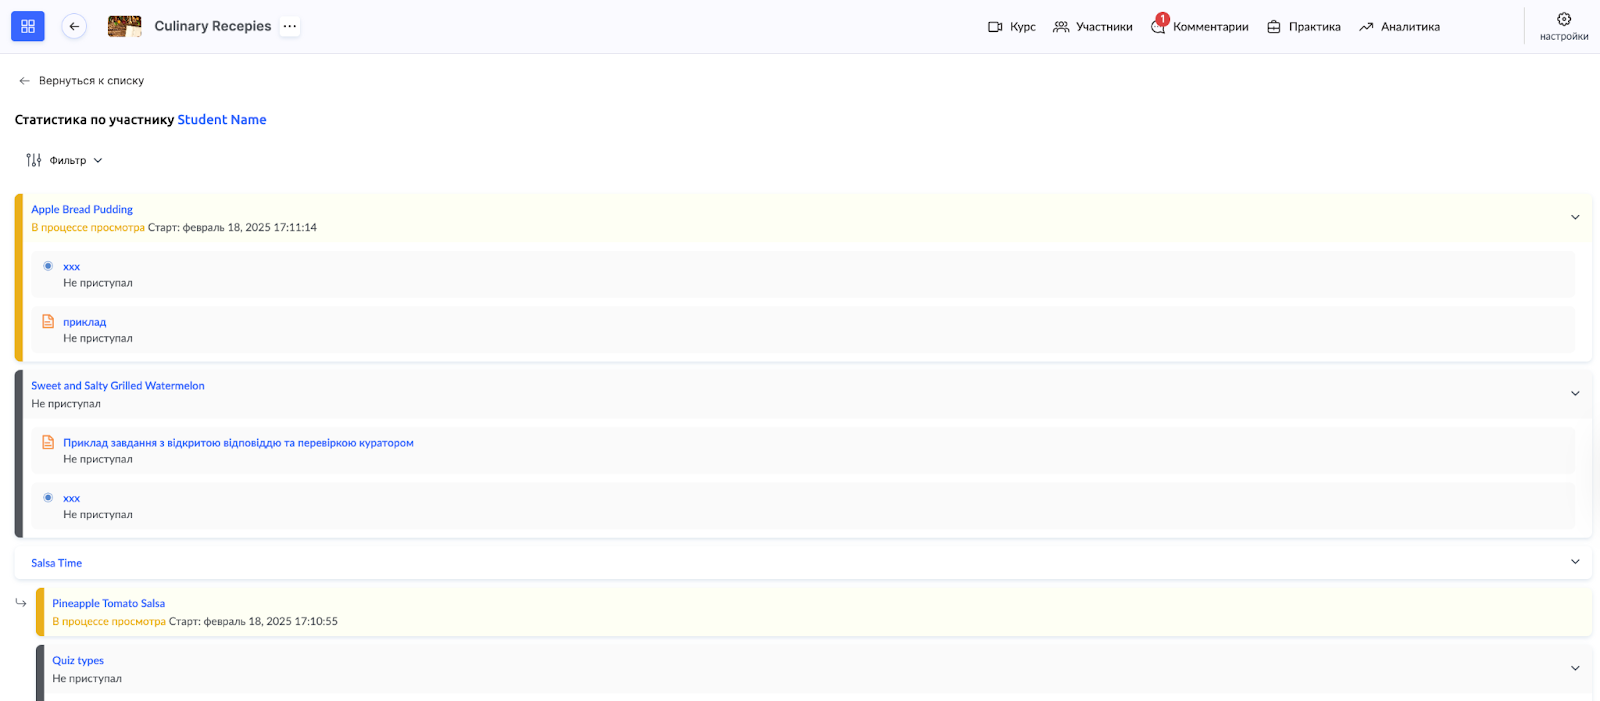Open the Фильтр dropdown

76,160
